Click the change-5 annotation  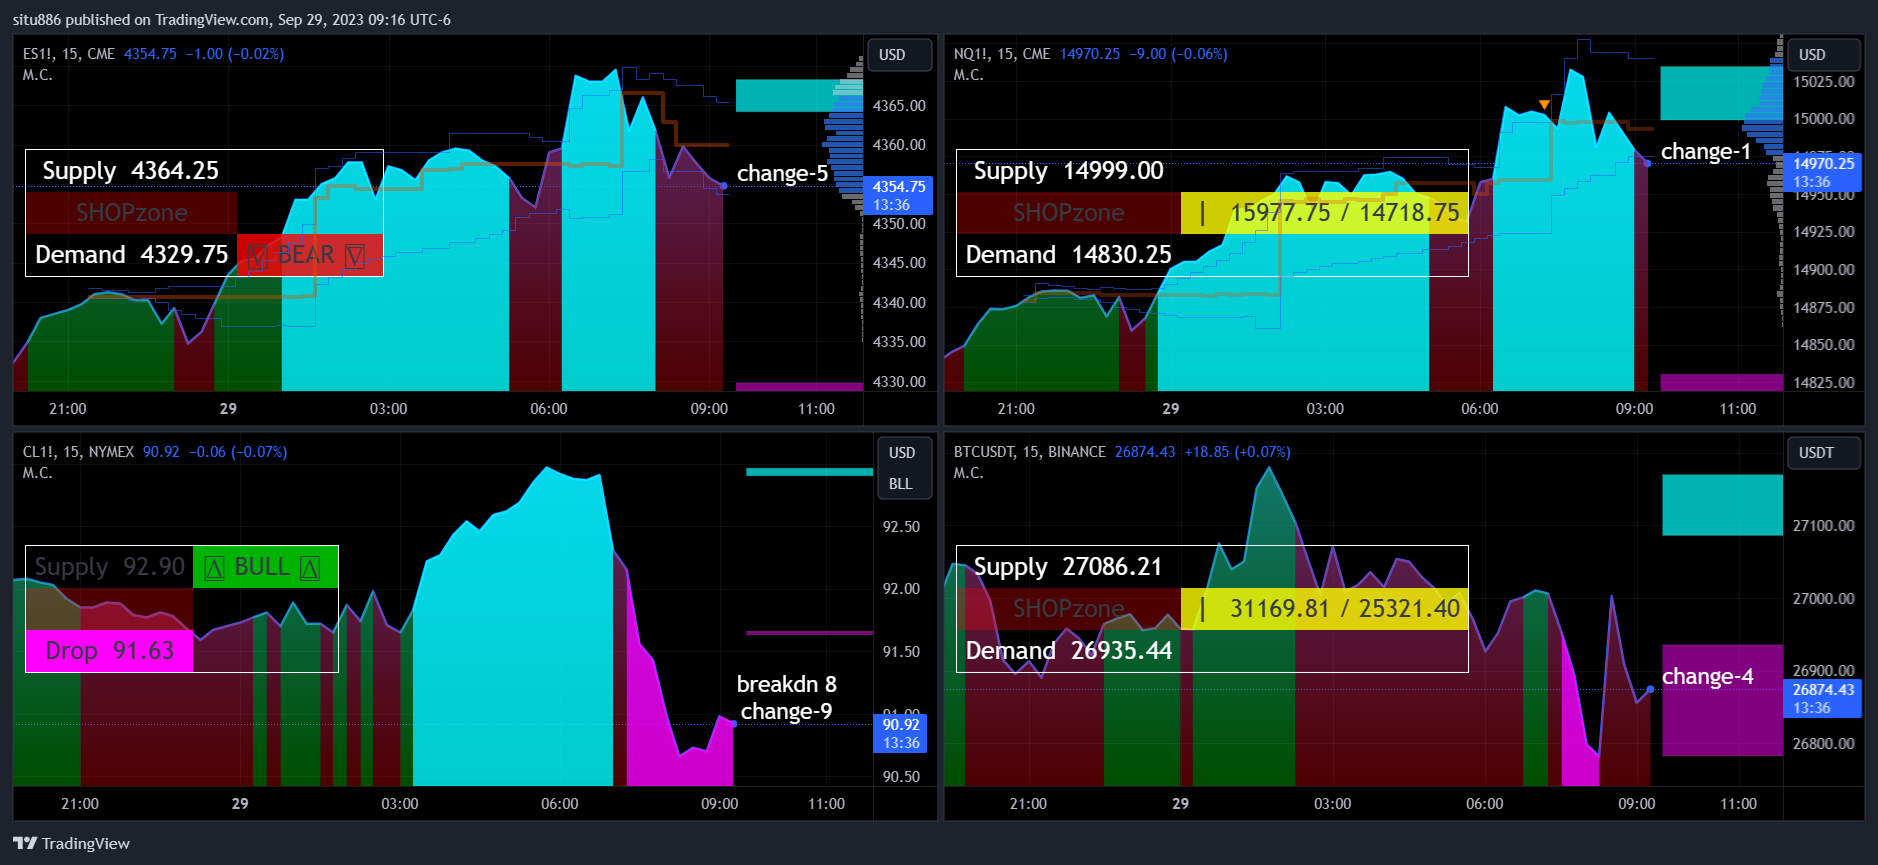[782, 174]
